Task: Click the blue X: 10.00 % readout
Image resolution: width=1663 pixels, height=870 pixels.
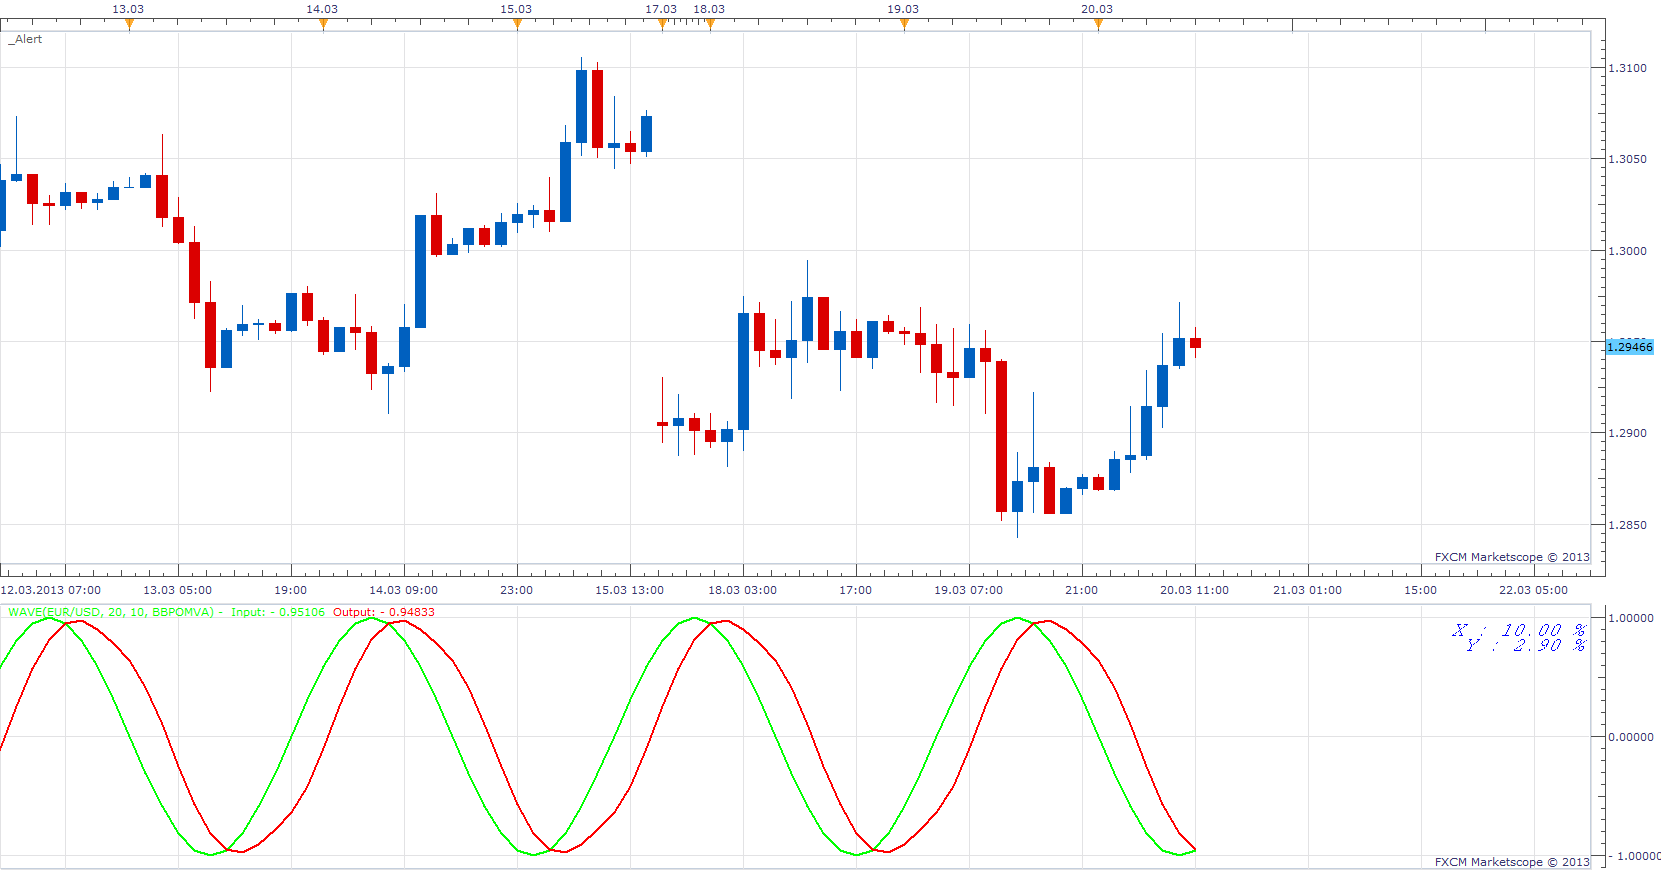Action: (1520, 630)
